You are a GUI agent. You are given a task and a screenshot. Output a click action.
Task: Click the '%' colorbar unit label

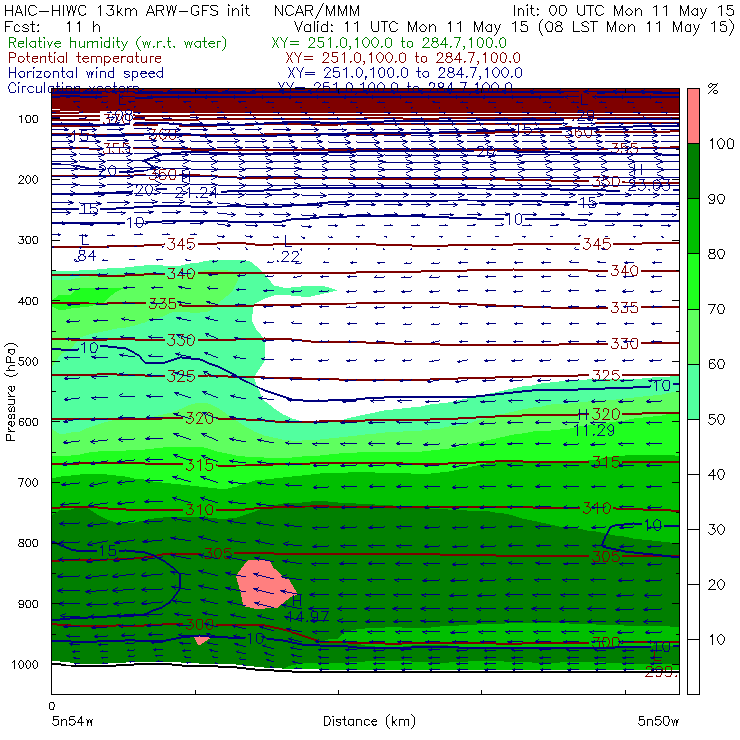coord(713,89)
